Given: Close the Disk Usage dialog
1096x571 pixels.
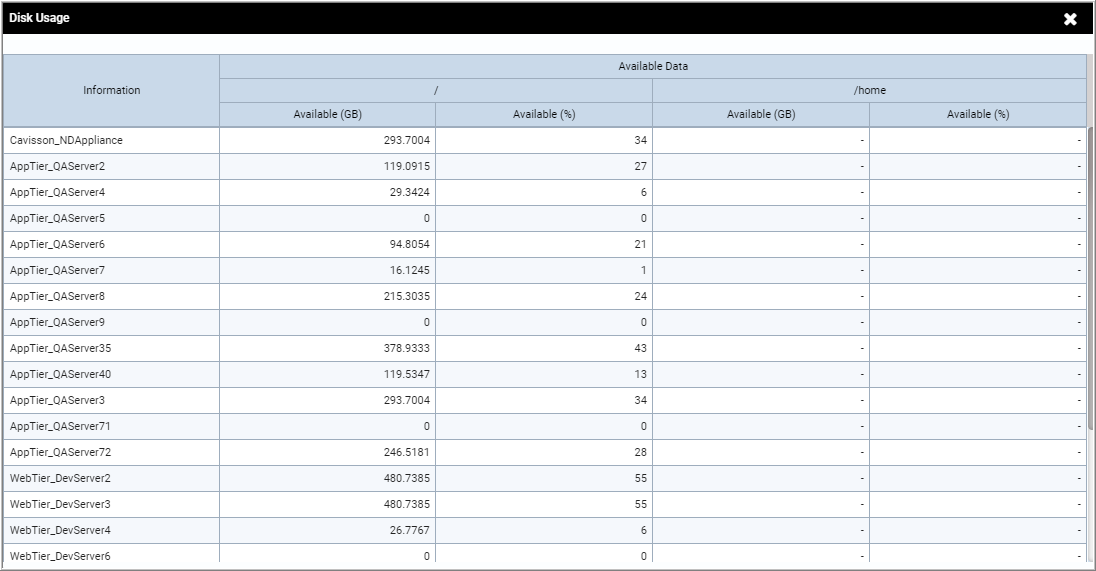Looking at the screenshot, I should pyautogui.click(x=1070, y=19).
